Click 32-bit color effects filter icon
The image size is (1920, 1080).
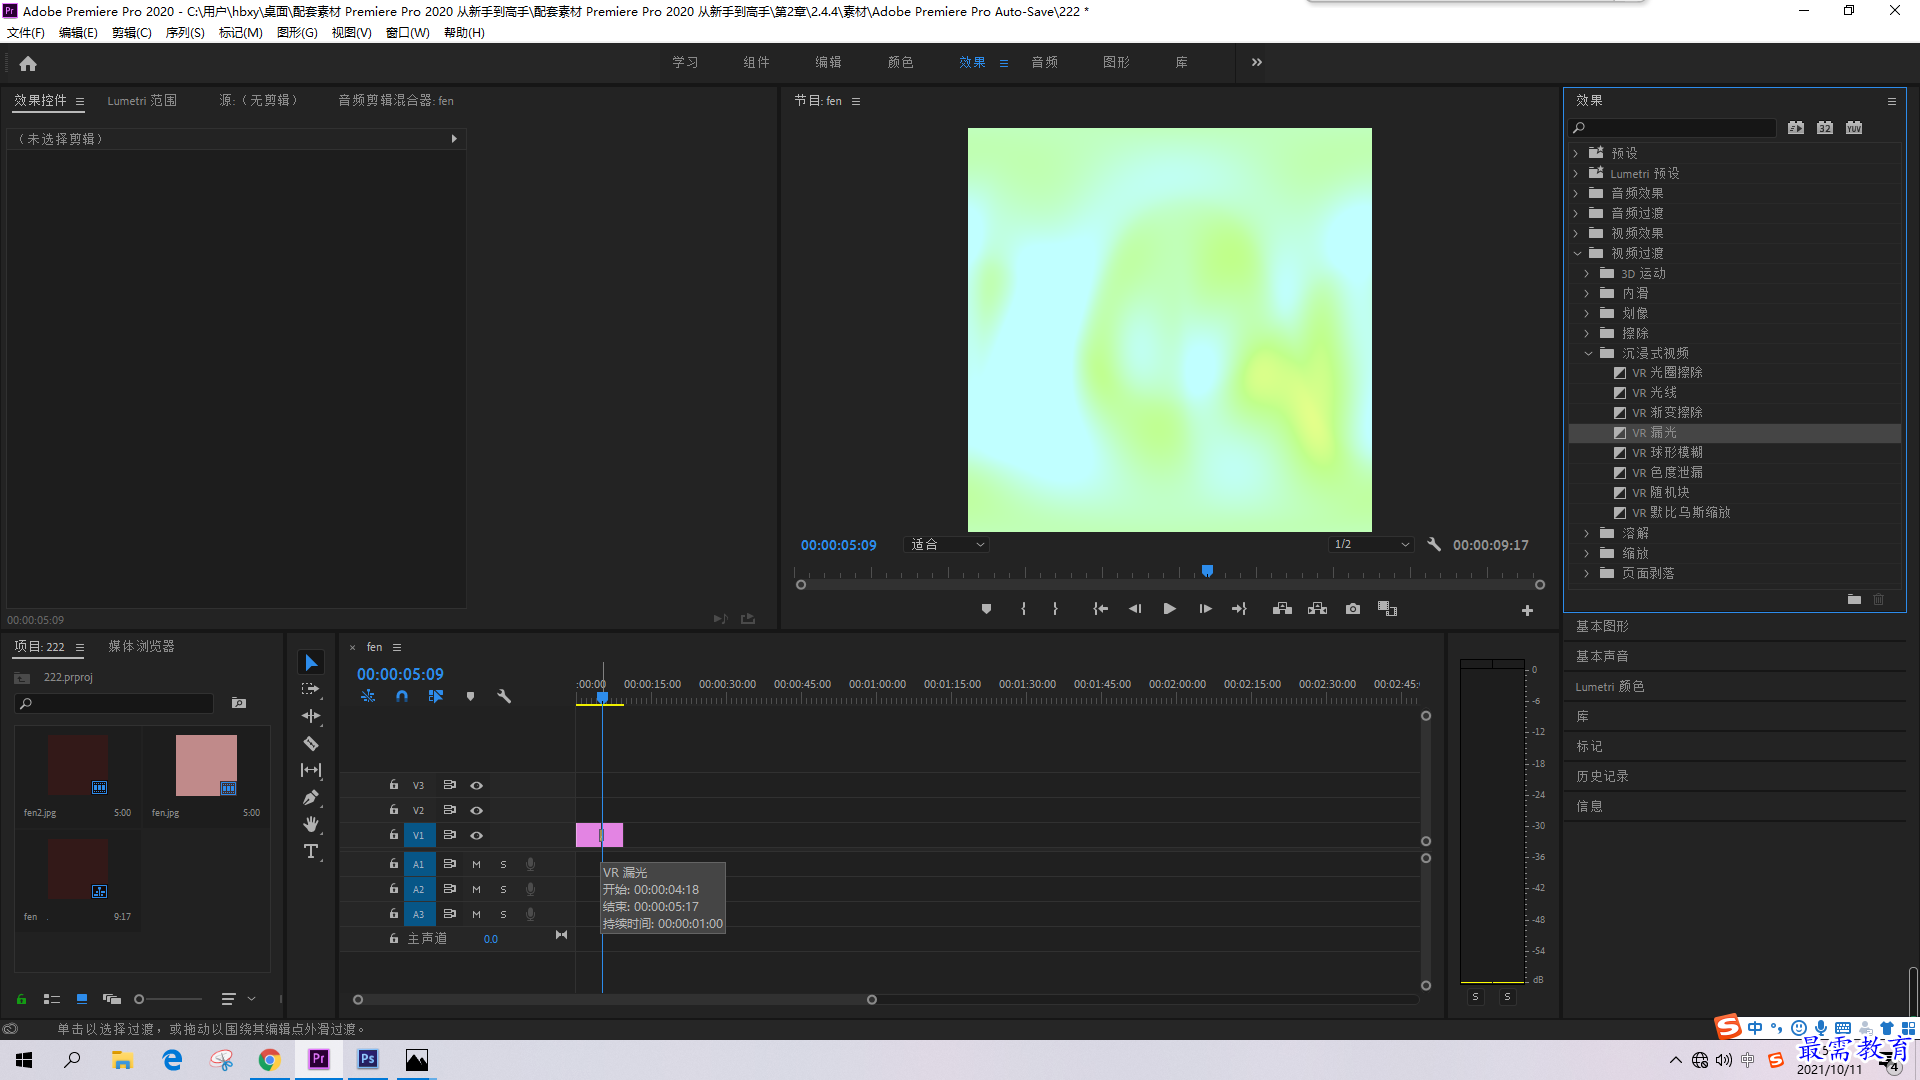(1825, 128)
